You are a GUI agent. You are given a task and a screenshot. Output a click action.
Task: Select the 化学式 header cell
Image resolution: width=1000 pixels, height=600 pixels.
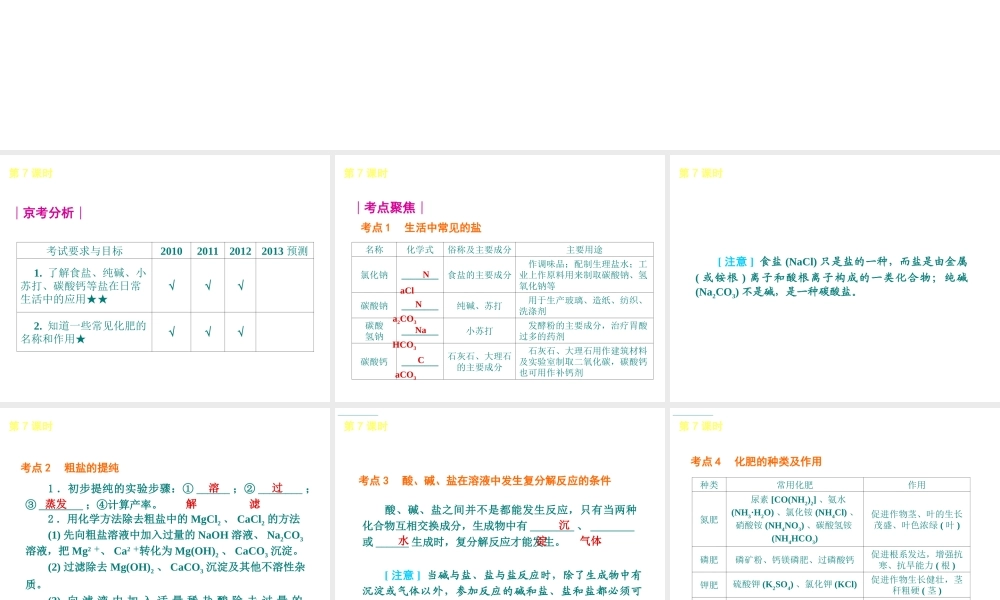click(x=420, y=249)
